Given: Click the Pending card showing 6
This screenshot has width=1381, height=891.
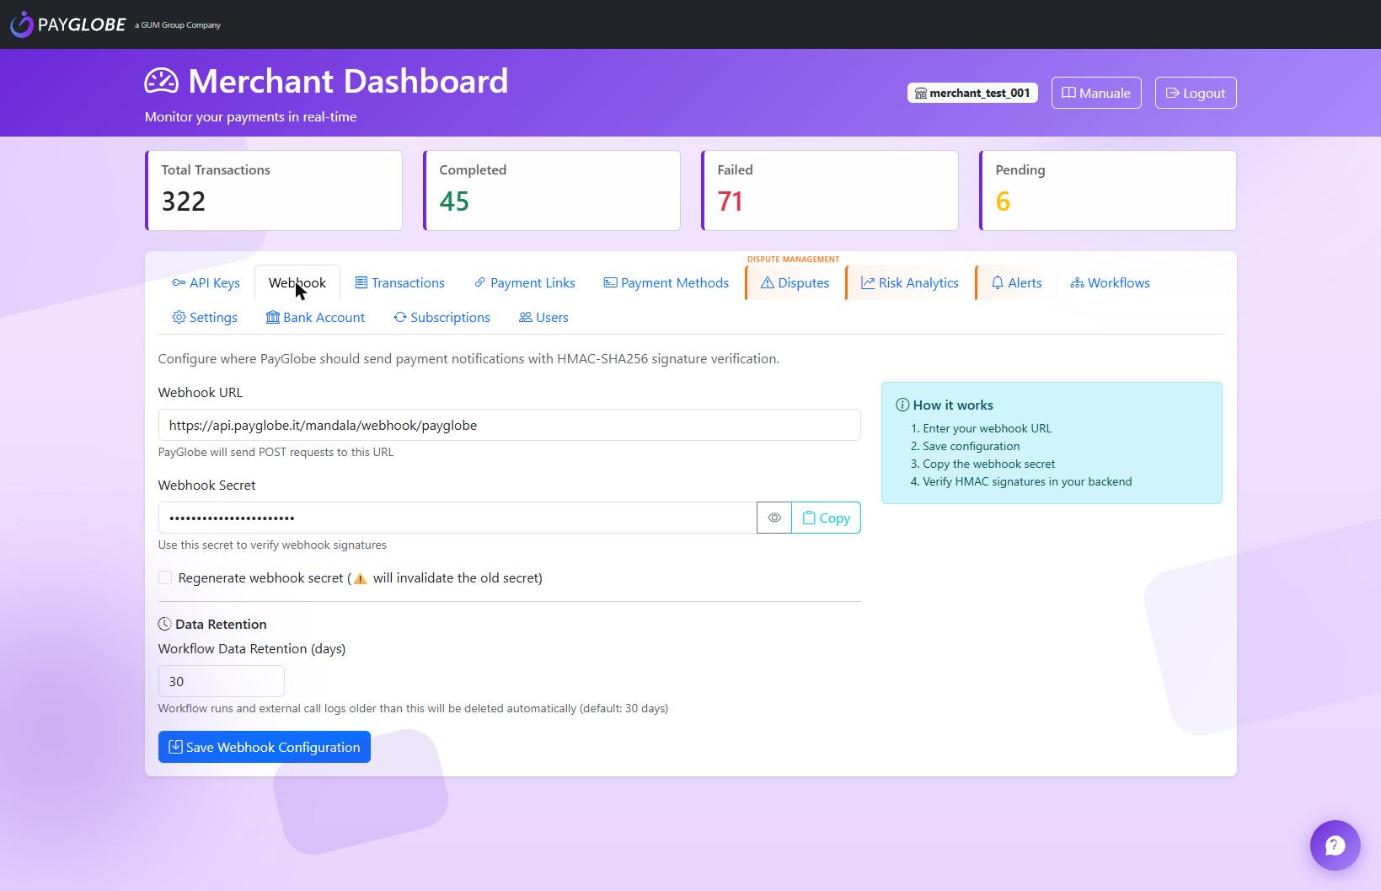Looking at the screenshot, I should pyautogui.click(x=1108, y=190).
